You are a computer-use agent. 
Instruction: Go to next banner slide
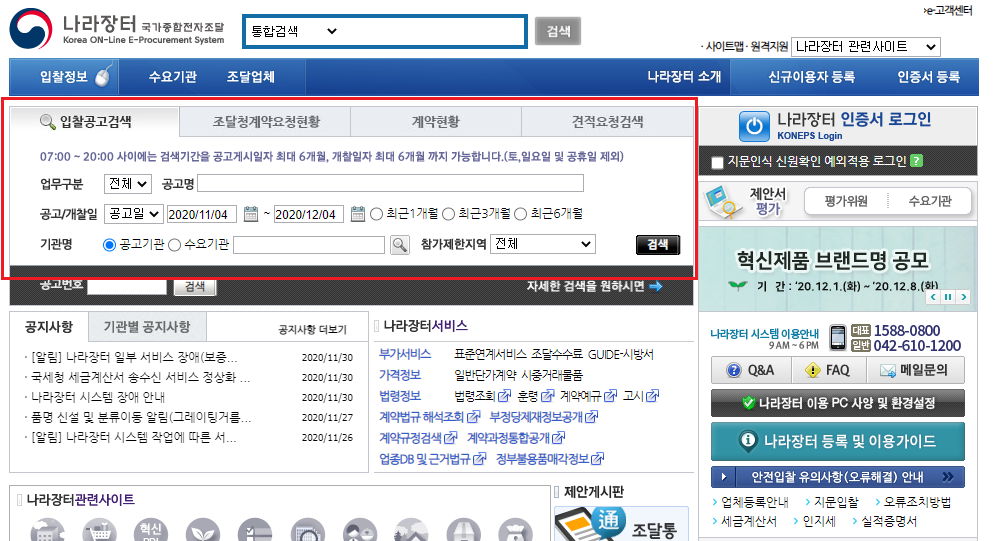click(x=963, y=296)
